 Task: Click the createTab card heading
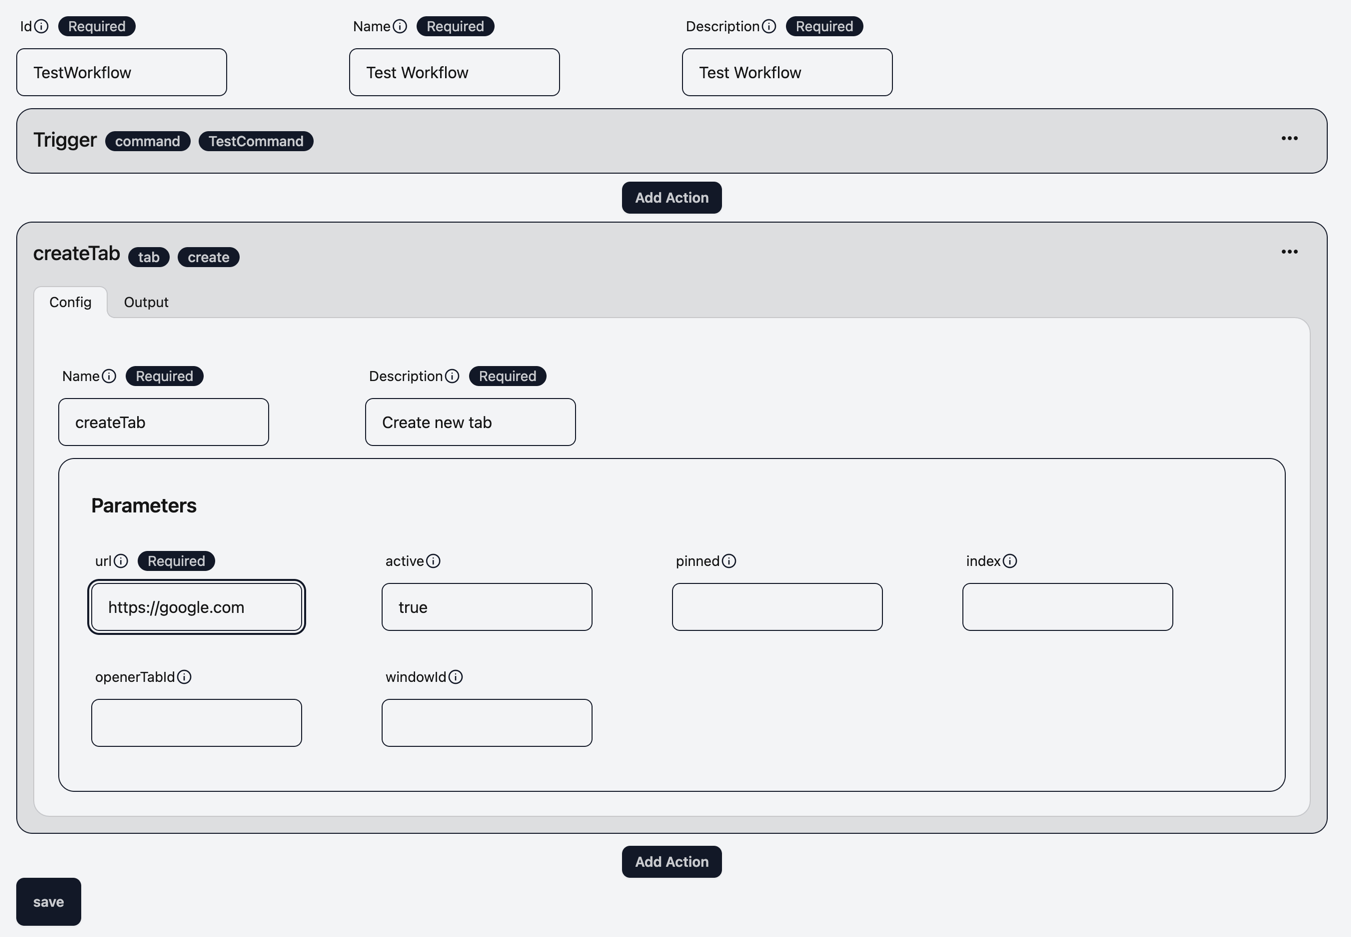tap(77, 253)
